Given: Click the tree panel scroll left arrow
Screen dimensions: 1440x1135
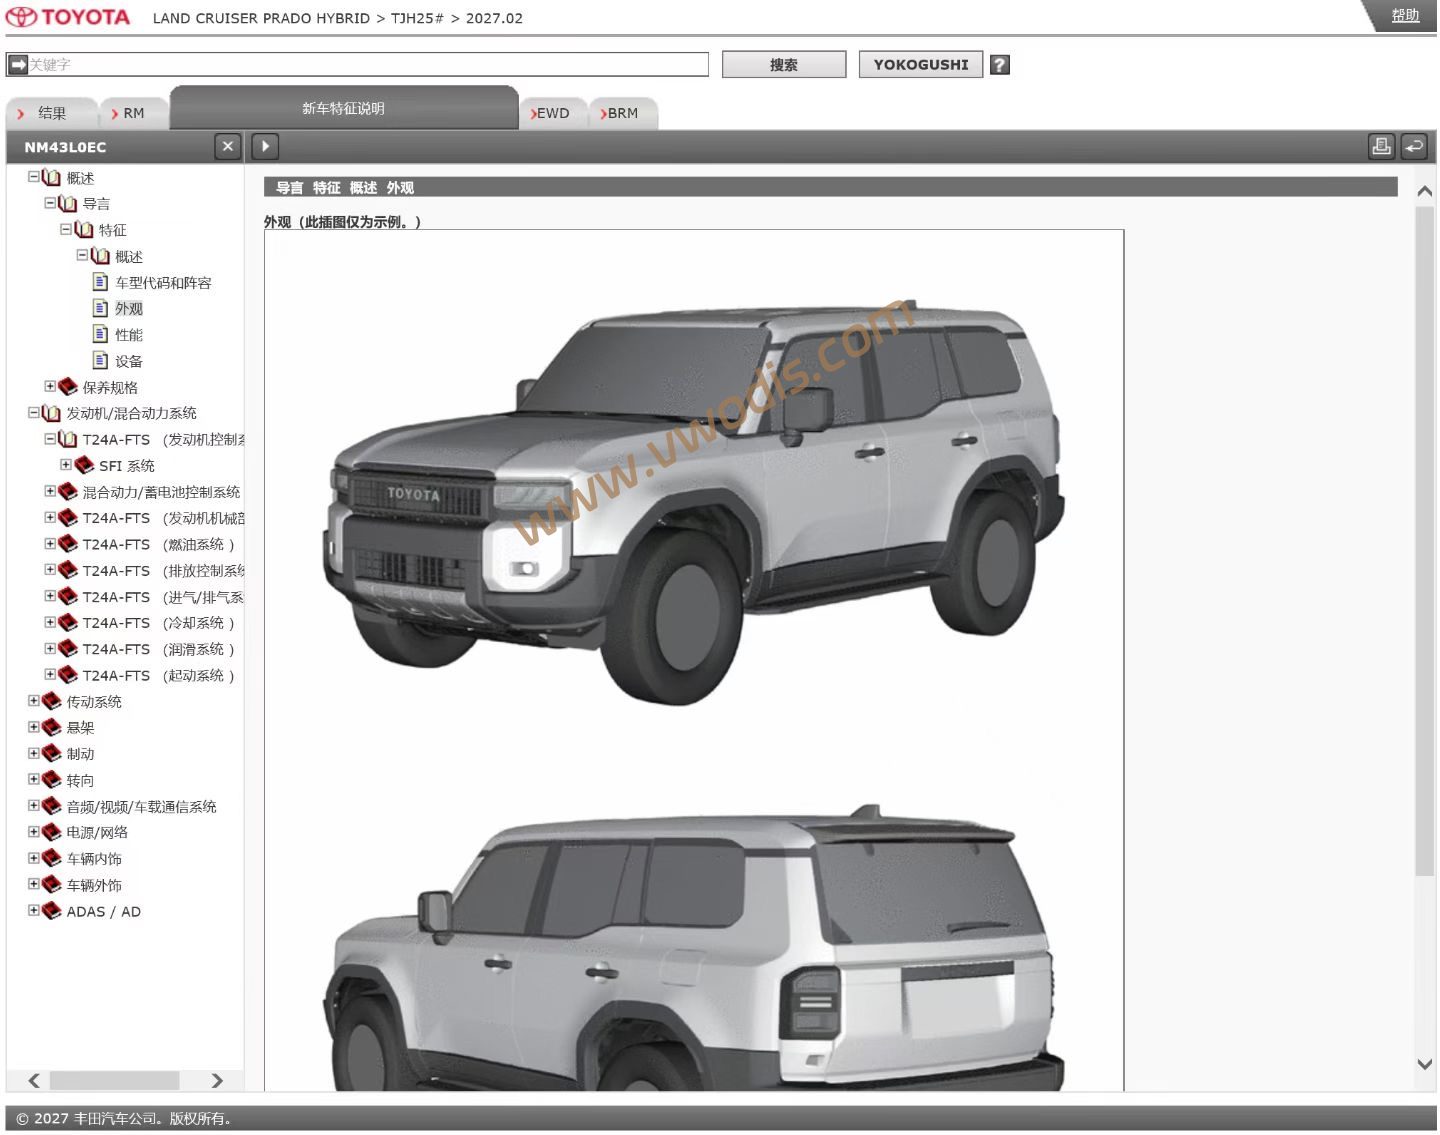Looking at the screenshot, I should 34,1080.
